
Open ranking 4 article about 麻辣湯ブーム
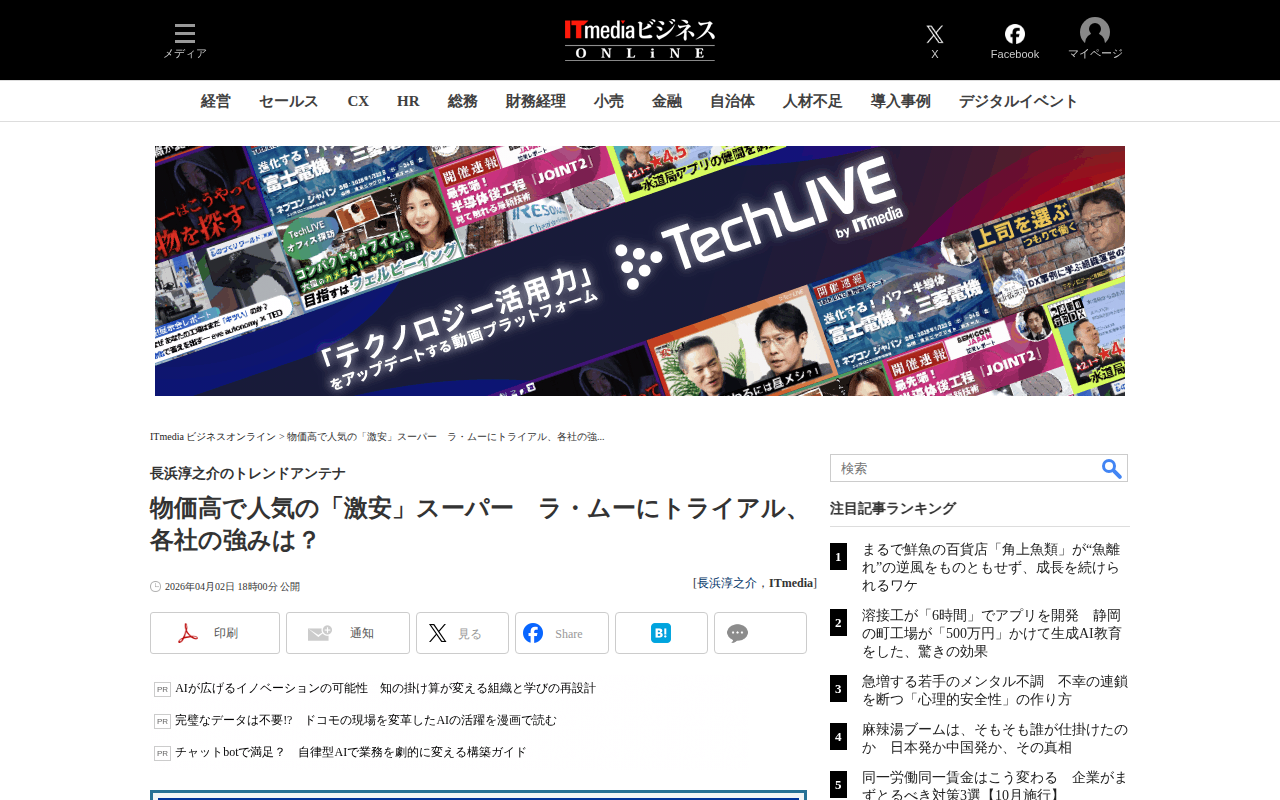pos(994,739)
